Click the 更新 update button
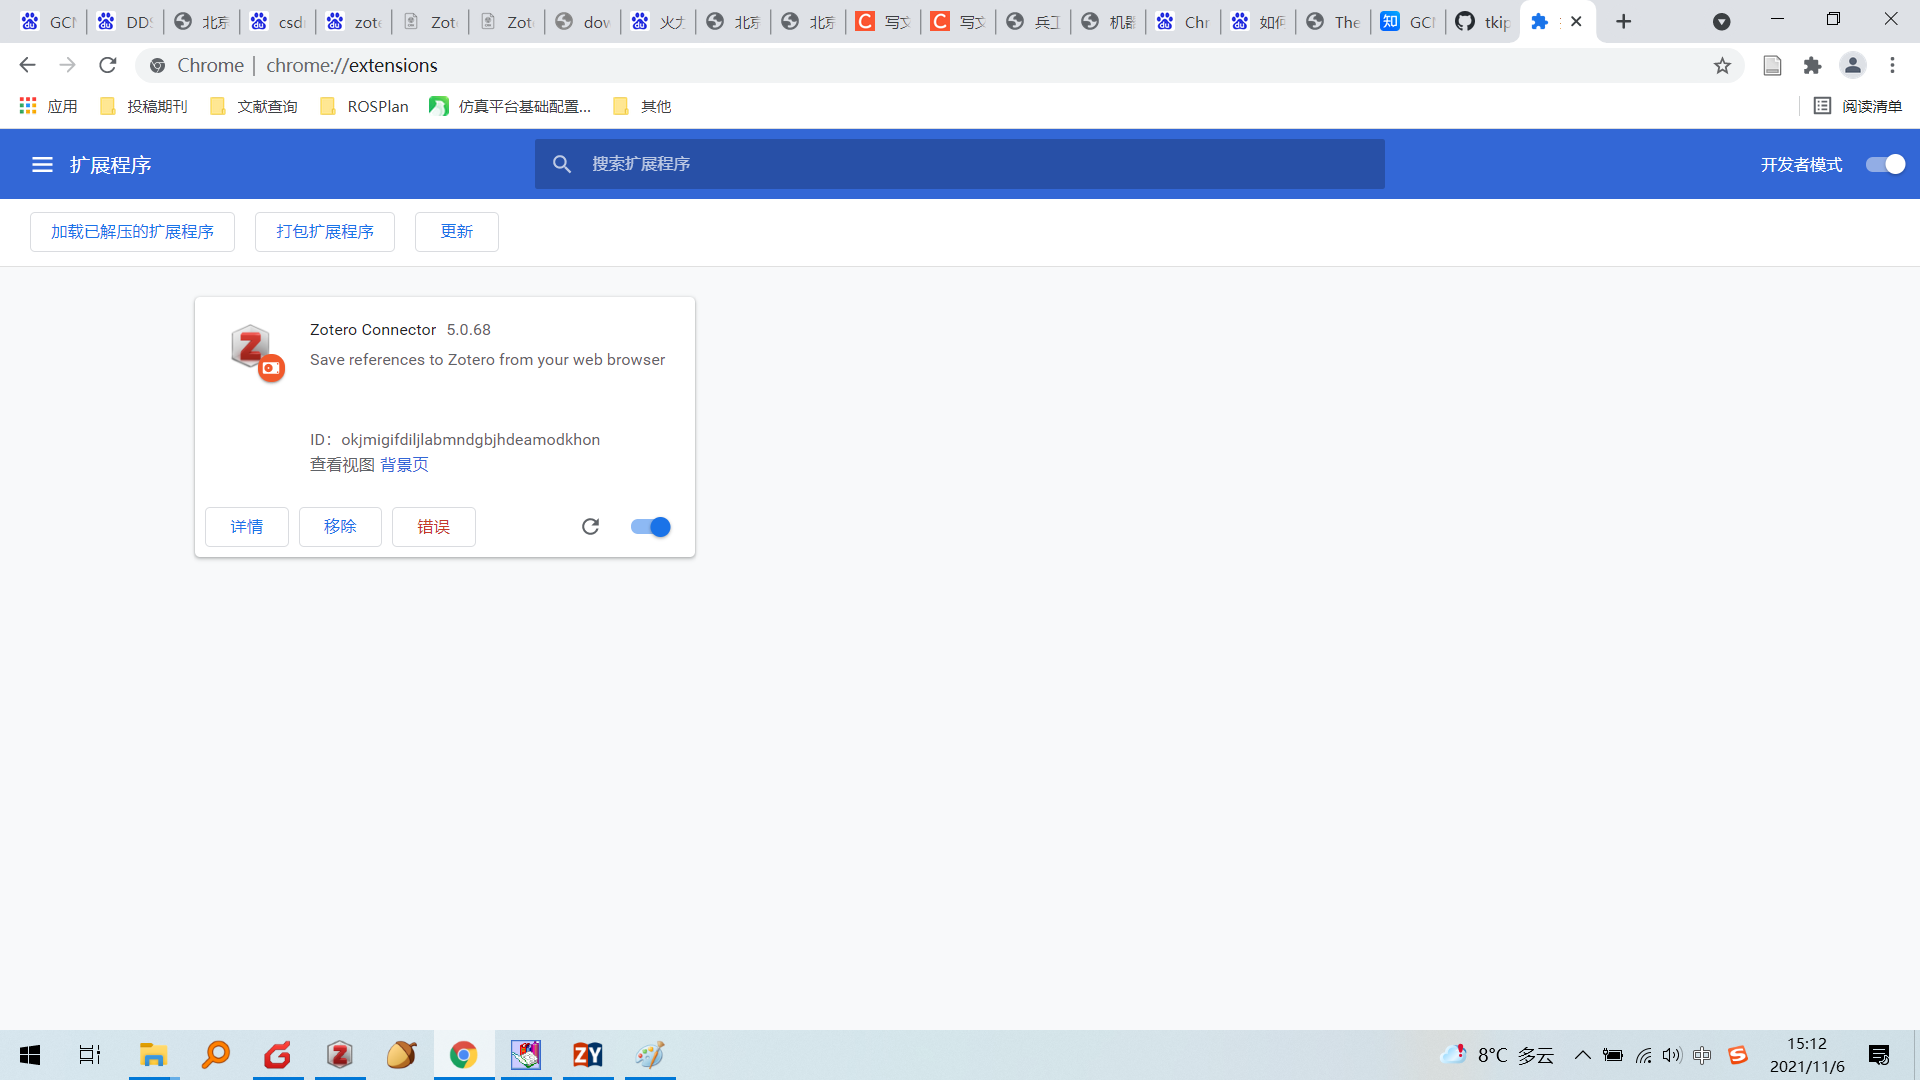1920x1080 pixels. tap(457, 232)
